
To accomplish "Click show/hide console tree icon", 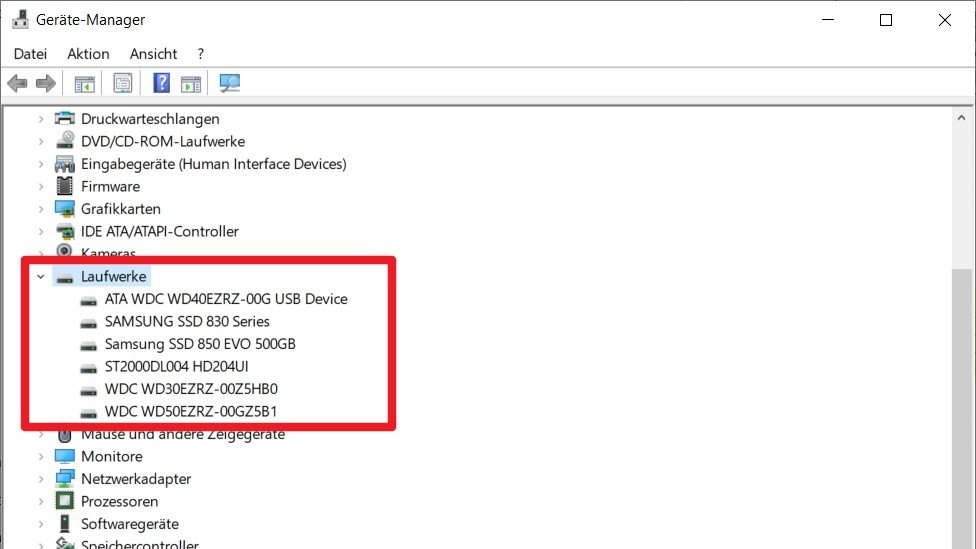I will tap(84, 83).
